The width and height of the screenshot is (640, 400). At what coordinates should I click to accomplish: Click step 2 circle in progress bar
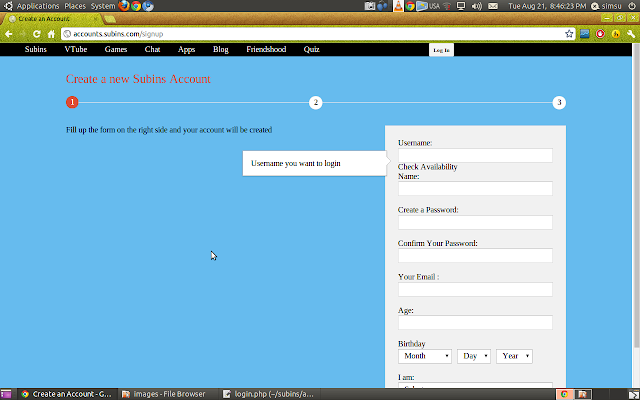316,102
